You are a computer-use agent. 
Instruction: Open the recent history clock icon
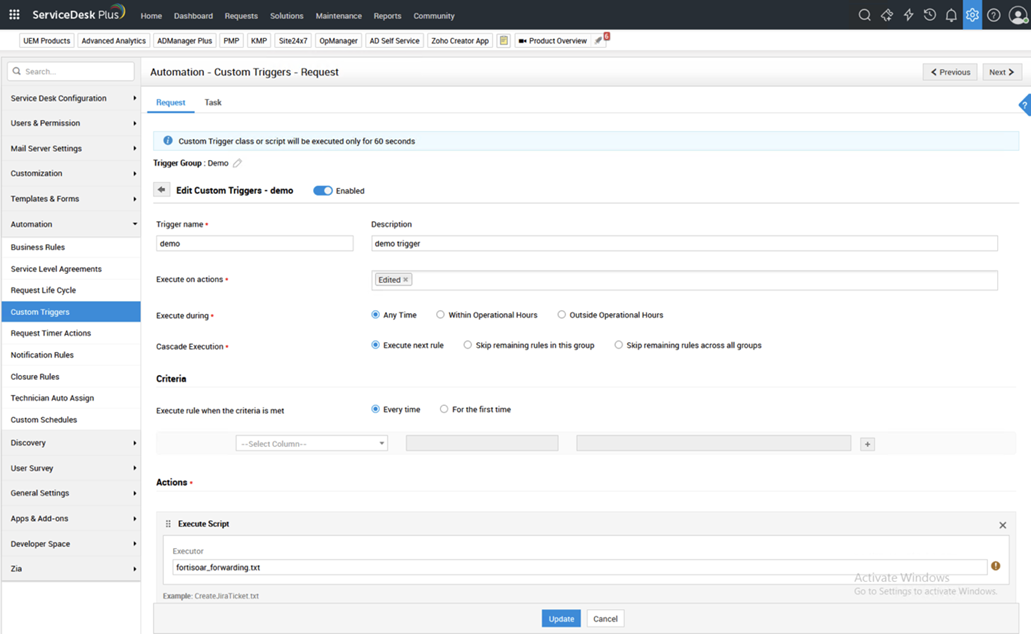[x=930, y=15]
